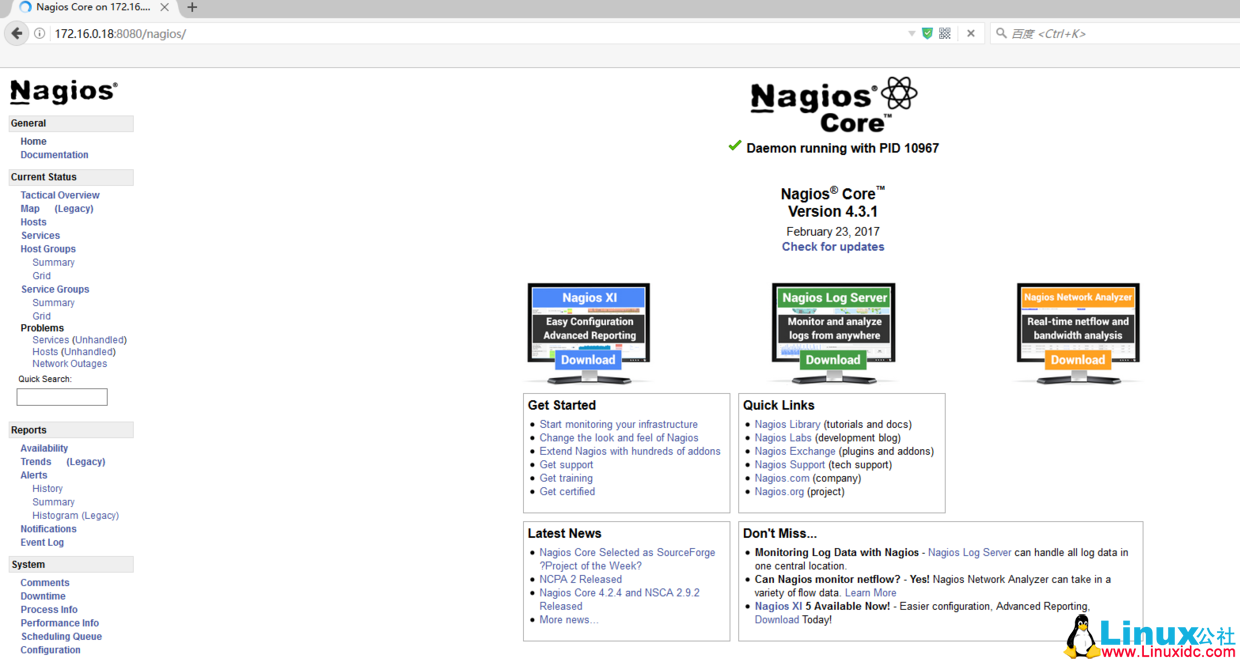Screen dimensions: 1240x662
Task: Open the Home link in sidebar
Action: point(33,142)
